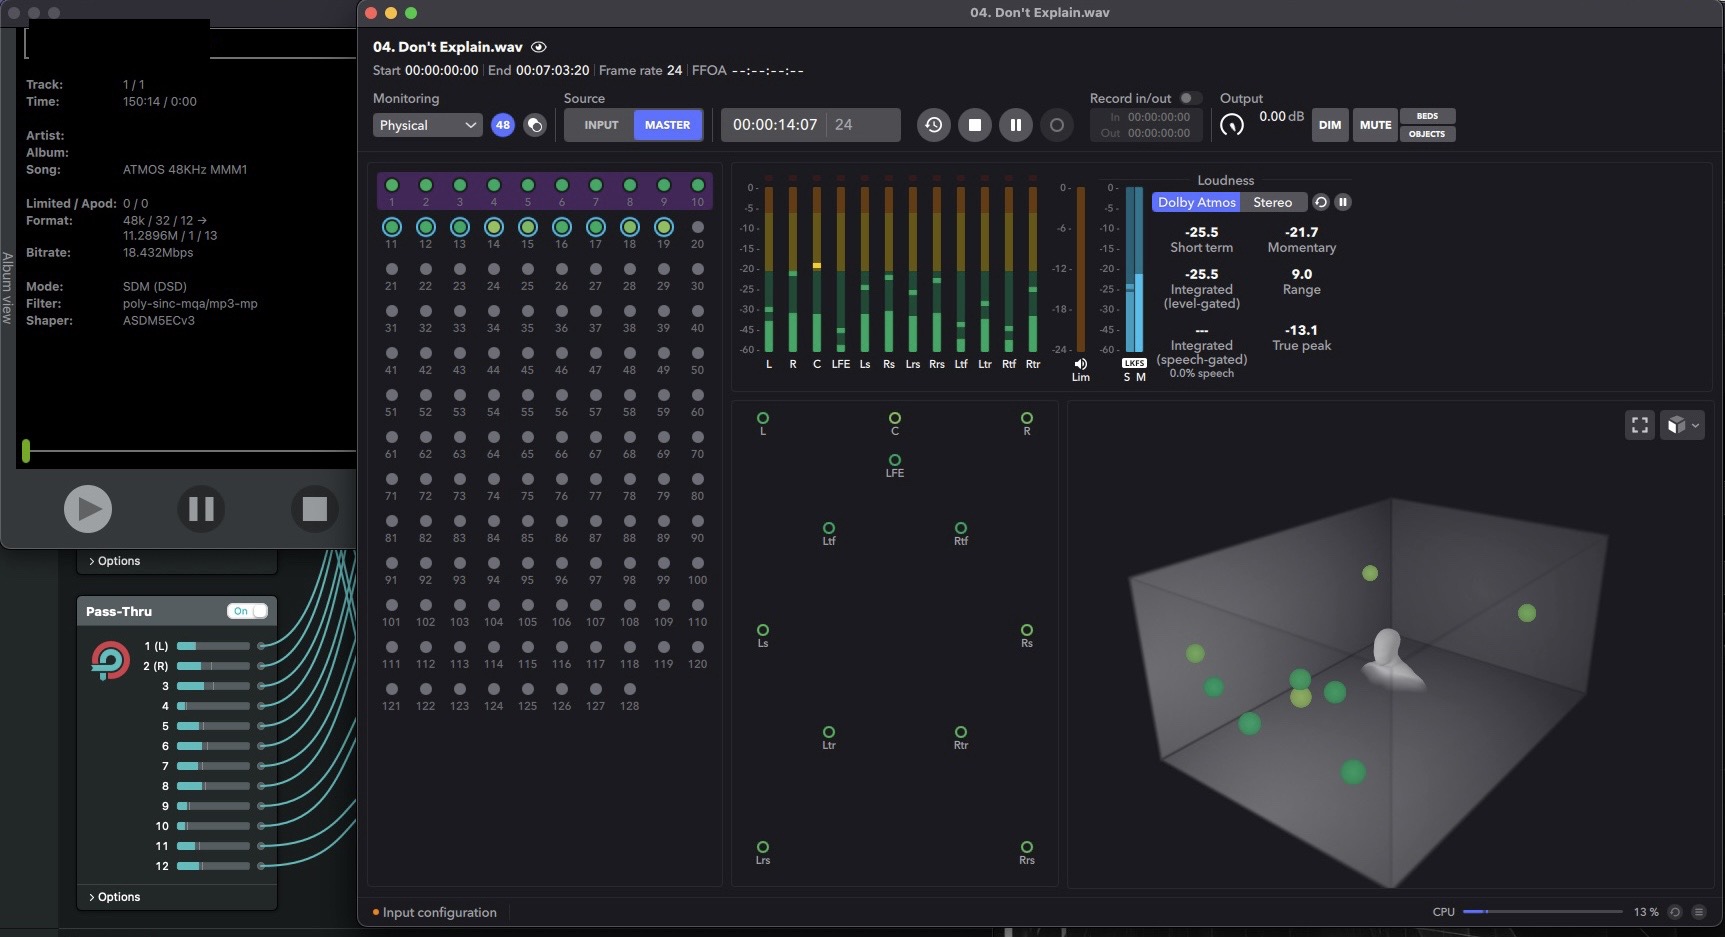Screen dimensions: 1725x937
Task: Toggle the Record in/out switch
Action: coord(1189,98)
